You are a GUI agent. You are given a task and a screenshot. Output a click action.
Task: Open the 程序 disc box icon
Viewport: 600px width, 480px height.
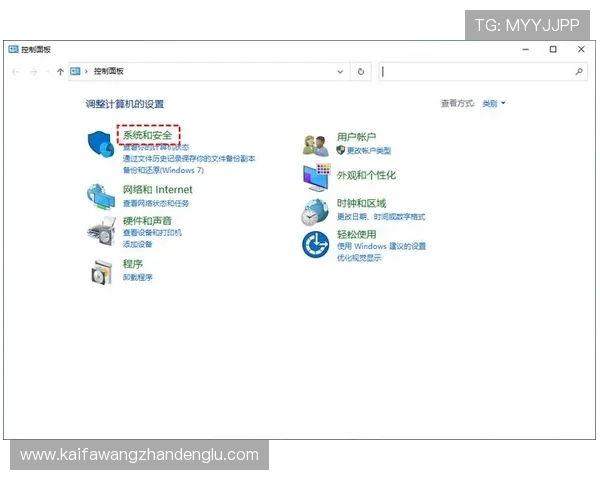click(102, 272)
